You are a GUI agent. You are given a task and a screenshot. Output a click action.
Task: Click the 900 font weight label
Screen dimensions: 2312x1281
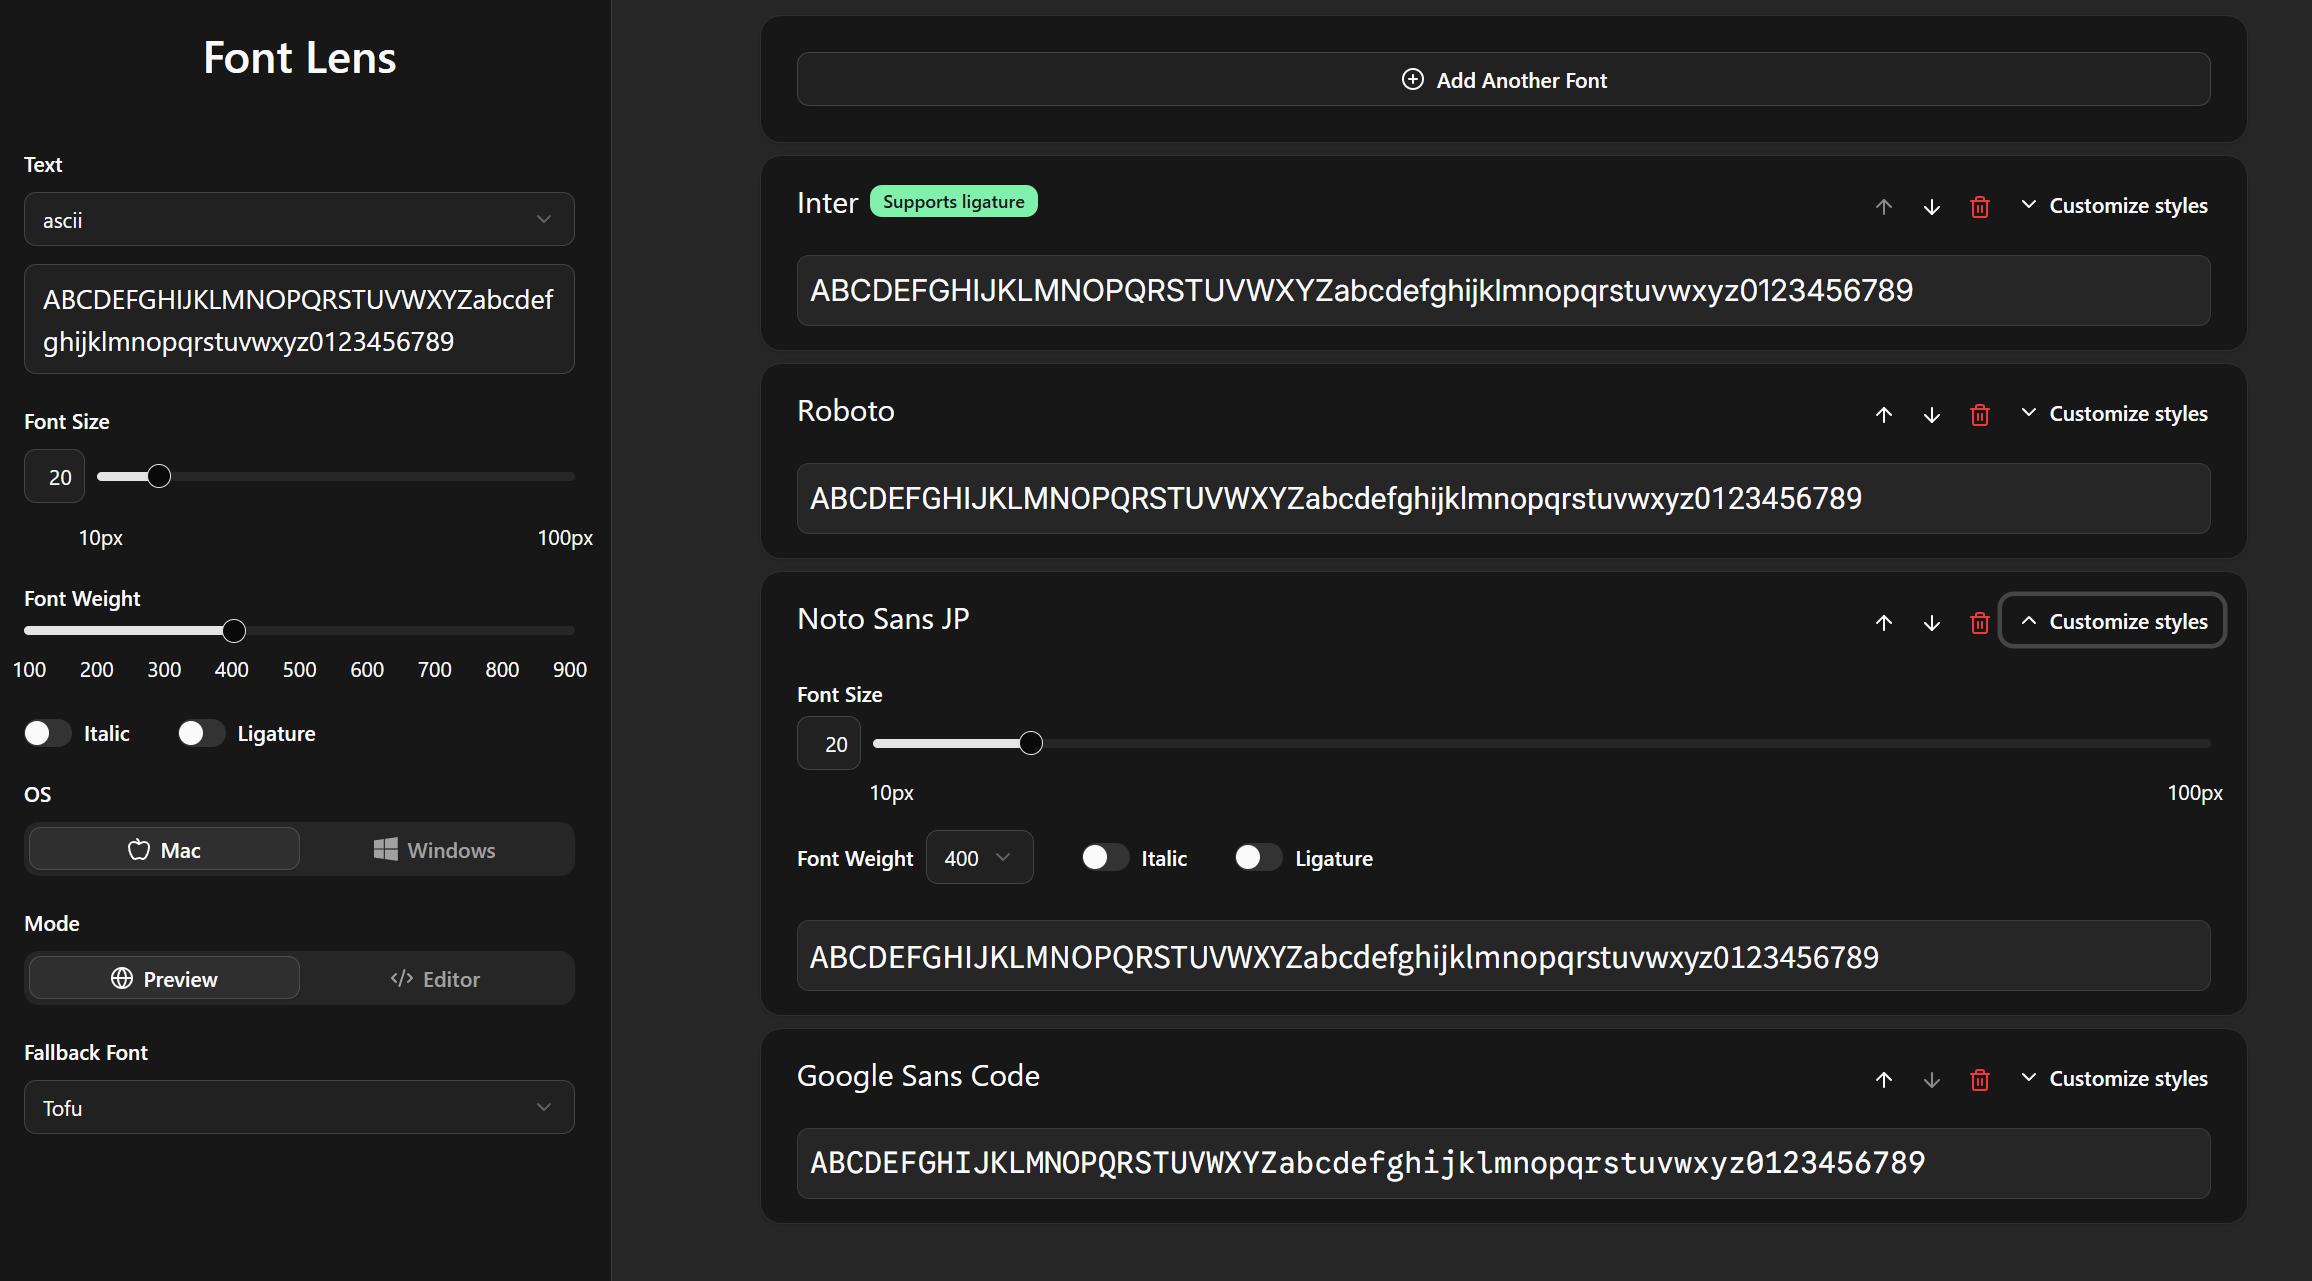[x=570, y=669]
